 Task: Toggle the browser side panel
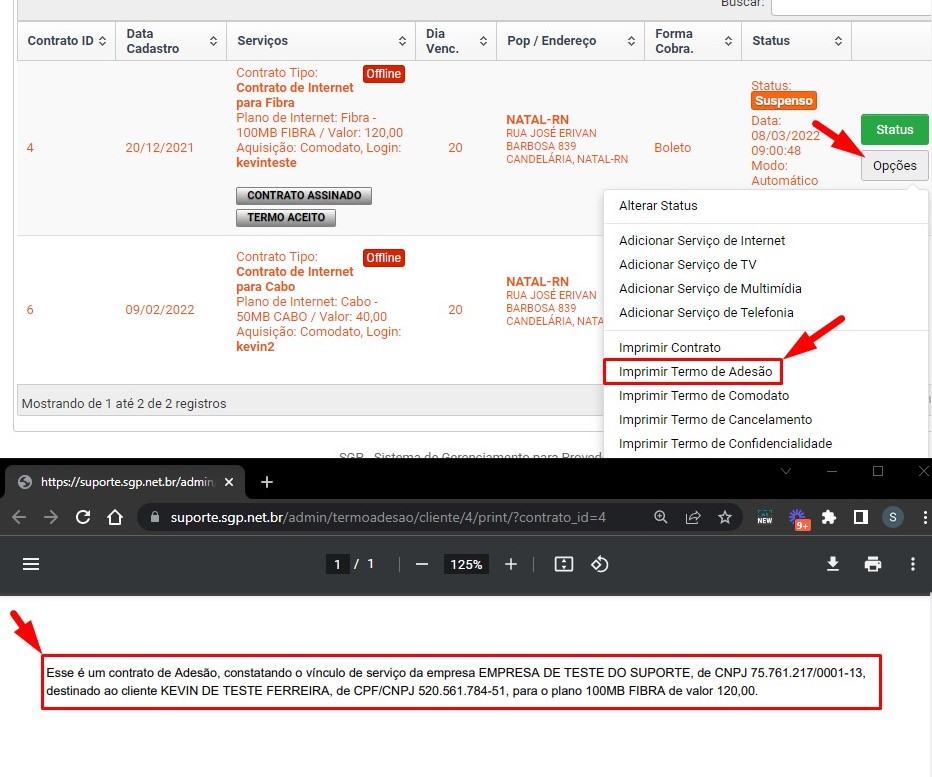(x=860, y=517)
